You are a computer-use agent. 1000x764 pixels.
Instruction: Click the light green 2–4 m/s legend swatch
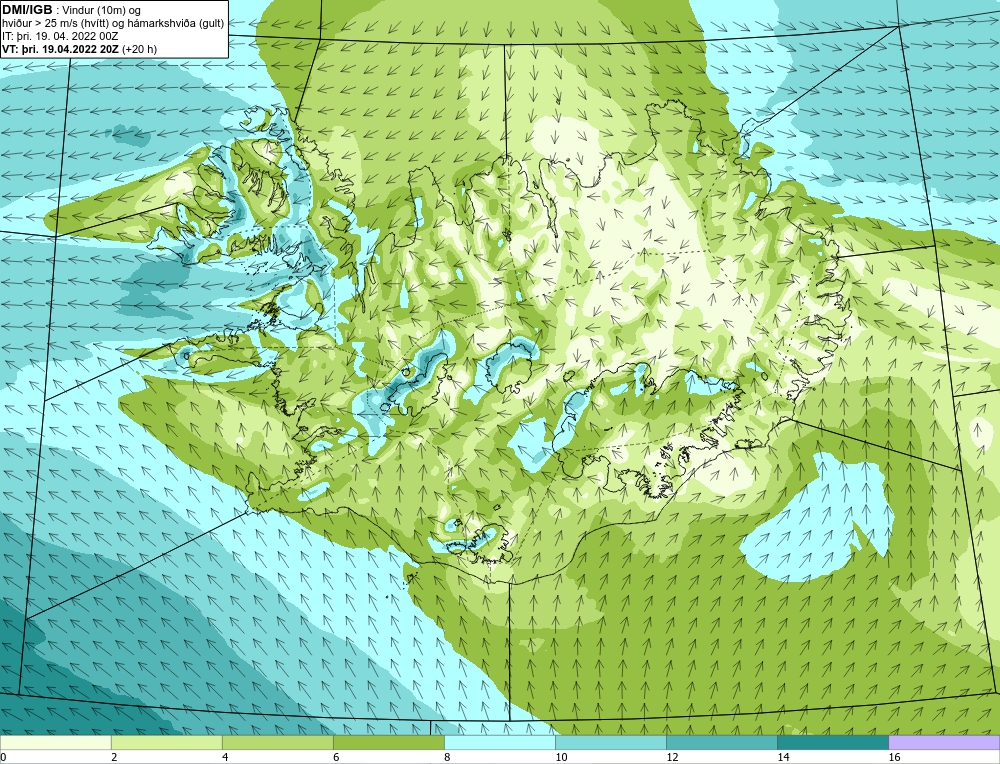tap(166, 742)
